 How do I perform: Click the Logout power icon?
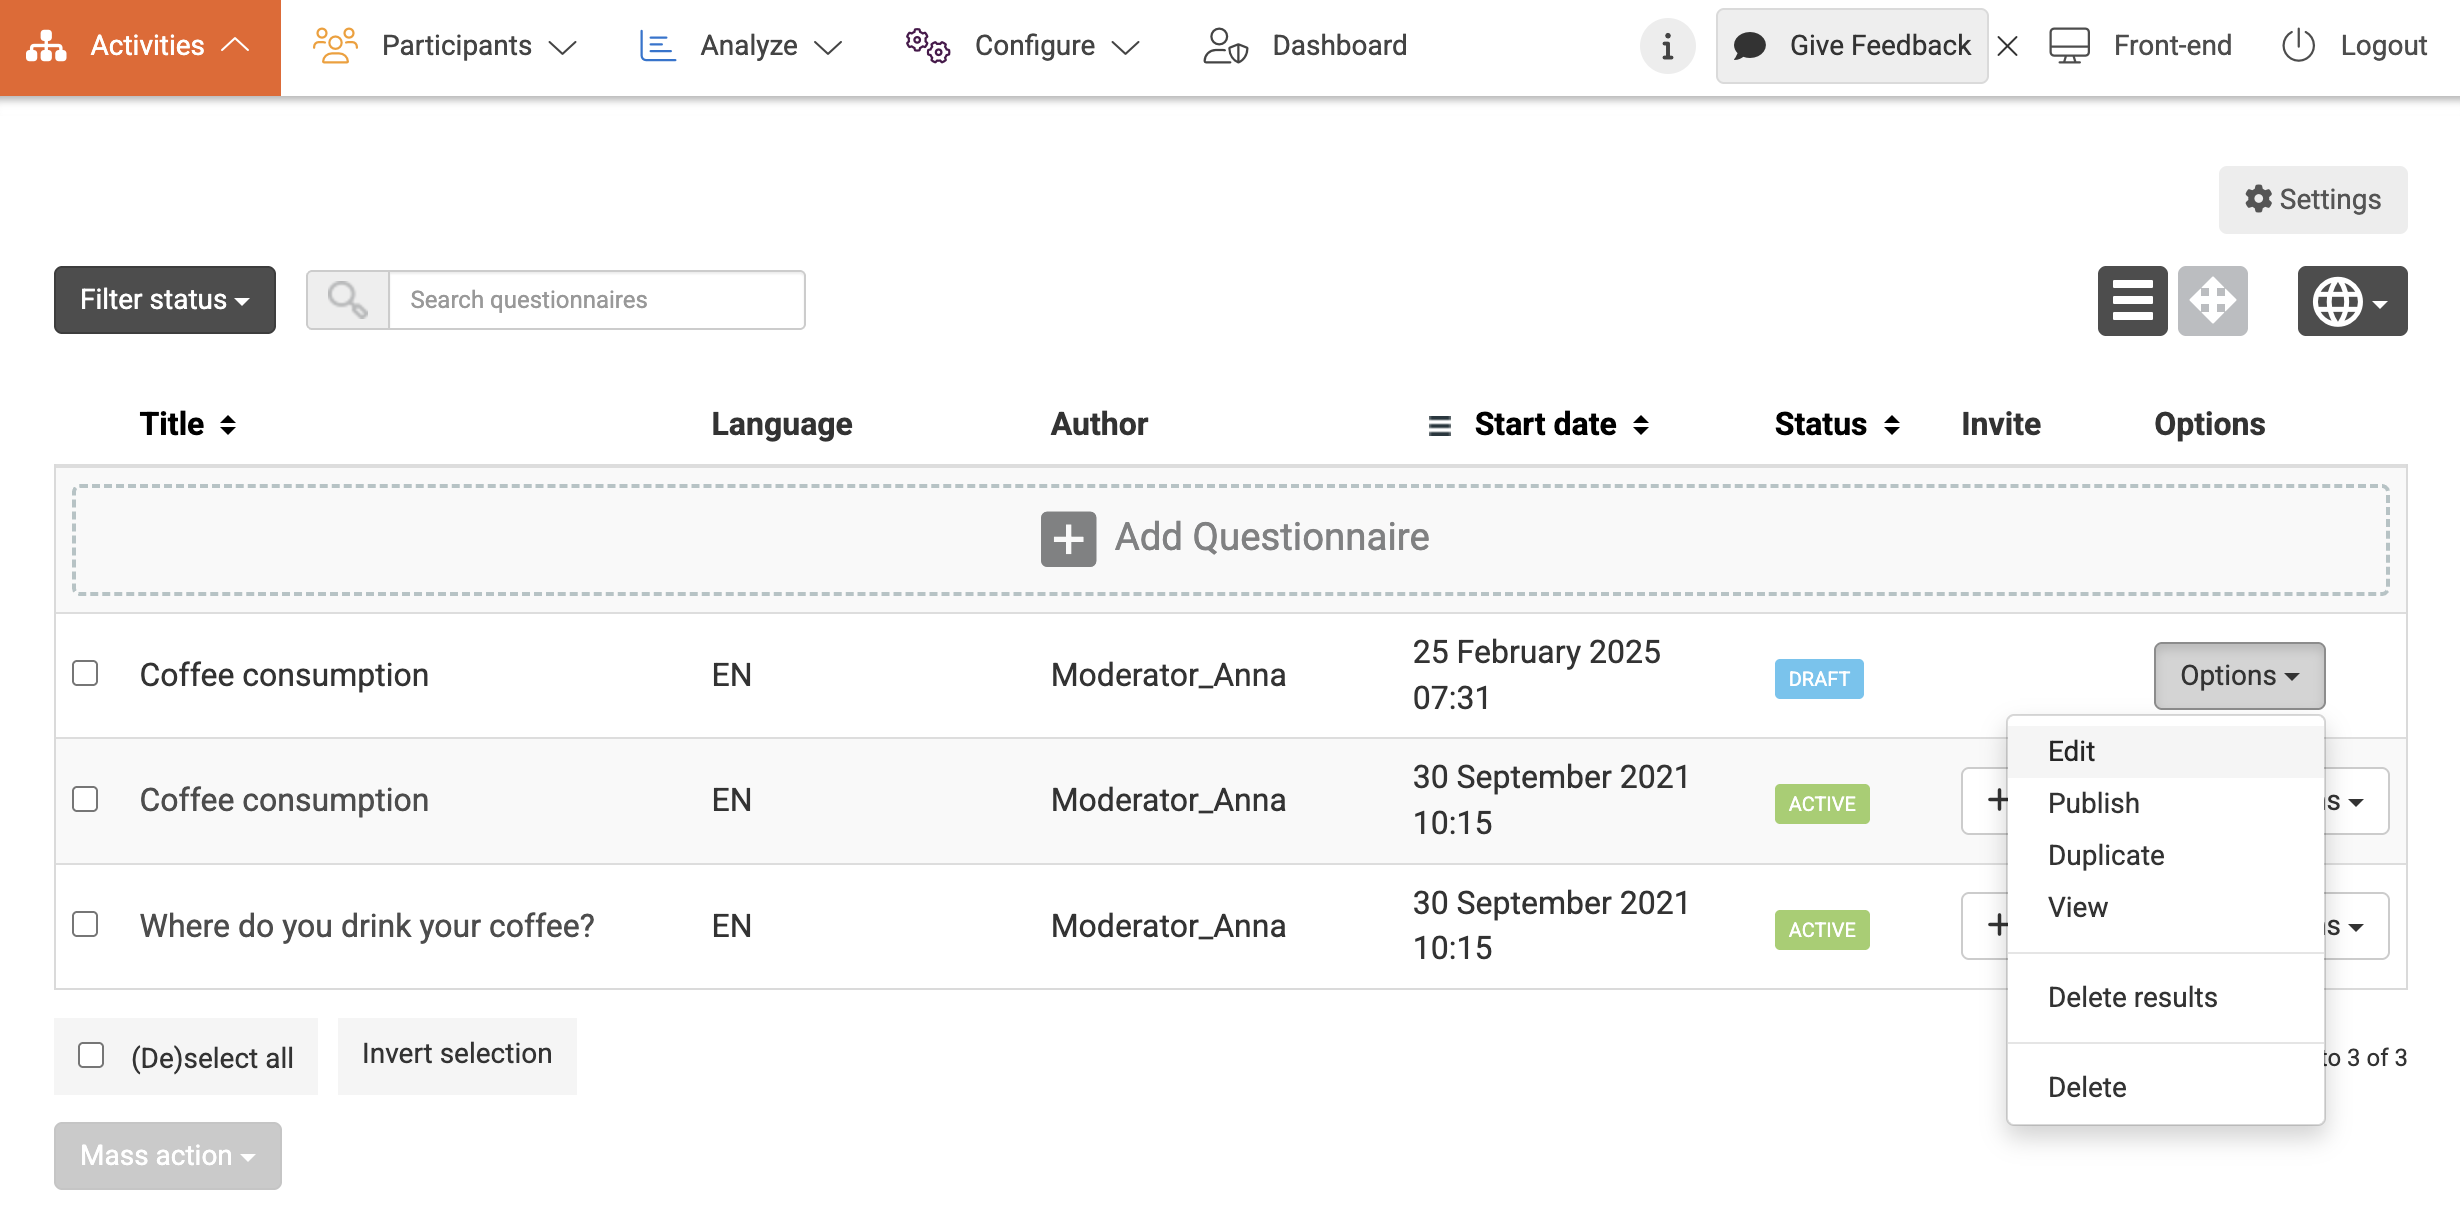click(x=2298, y=46)
